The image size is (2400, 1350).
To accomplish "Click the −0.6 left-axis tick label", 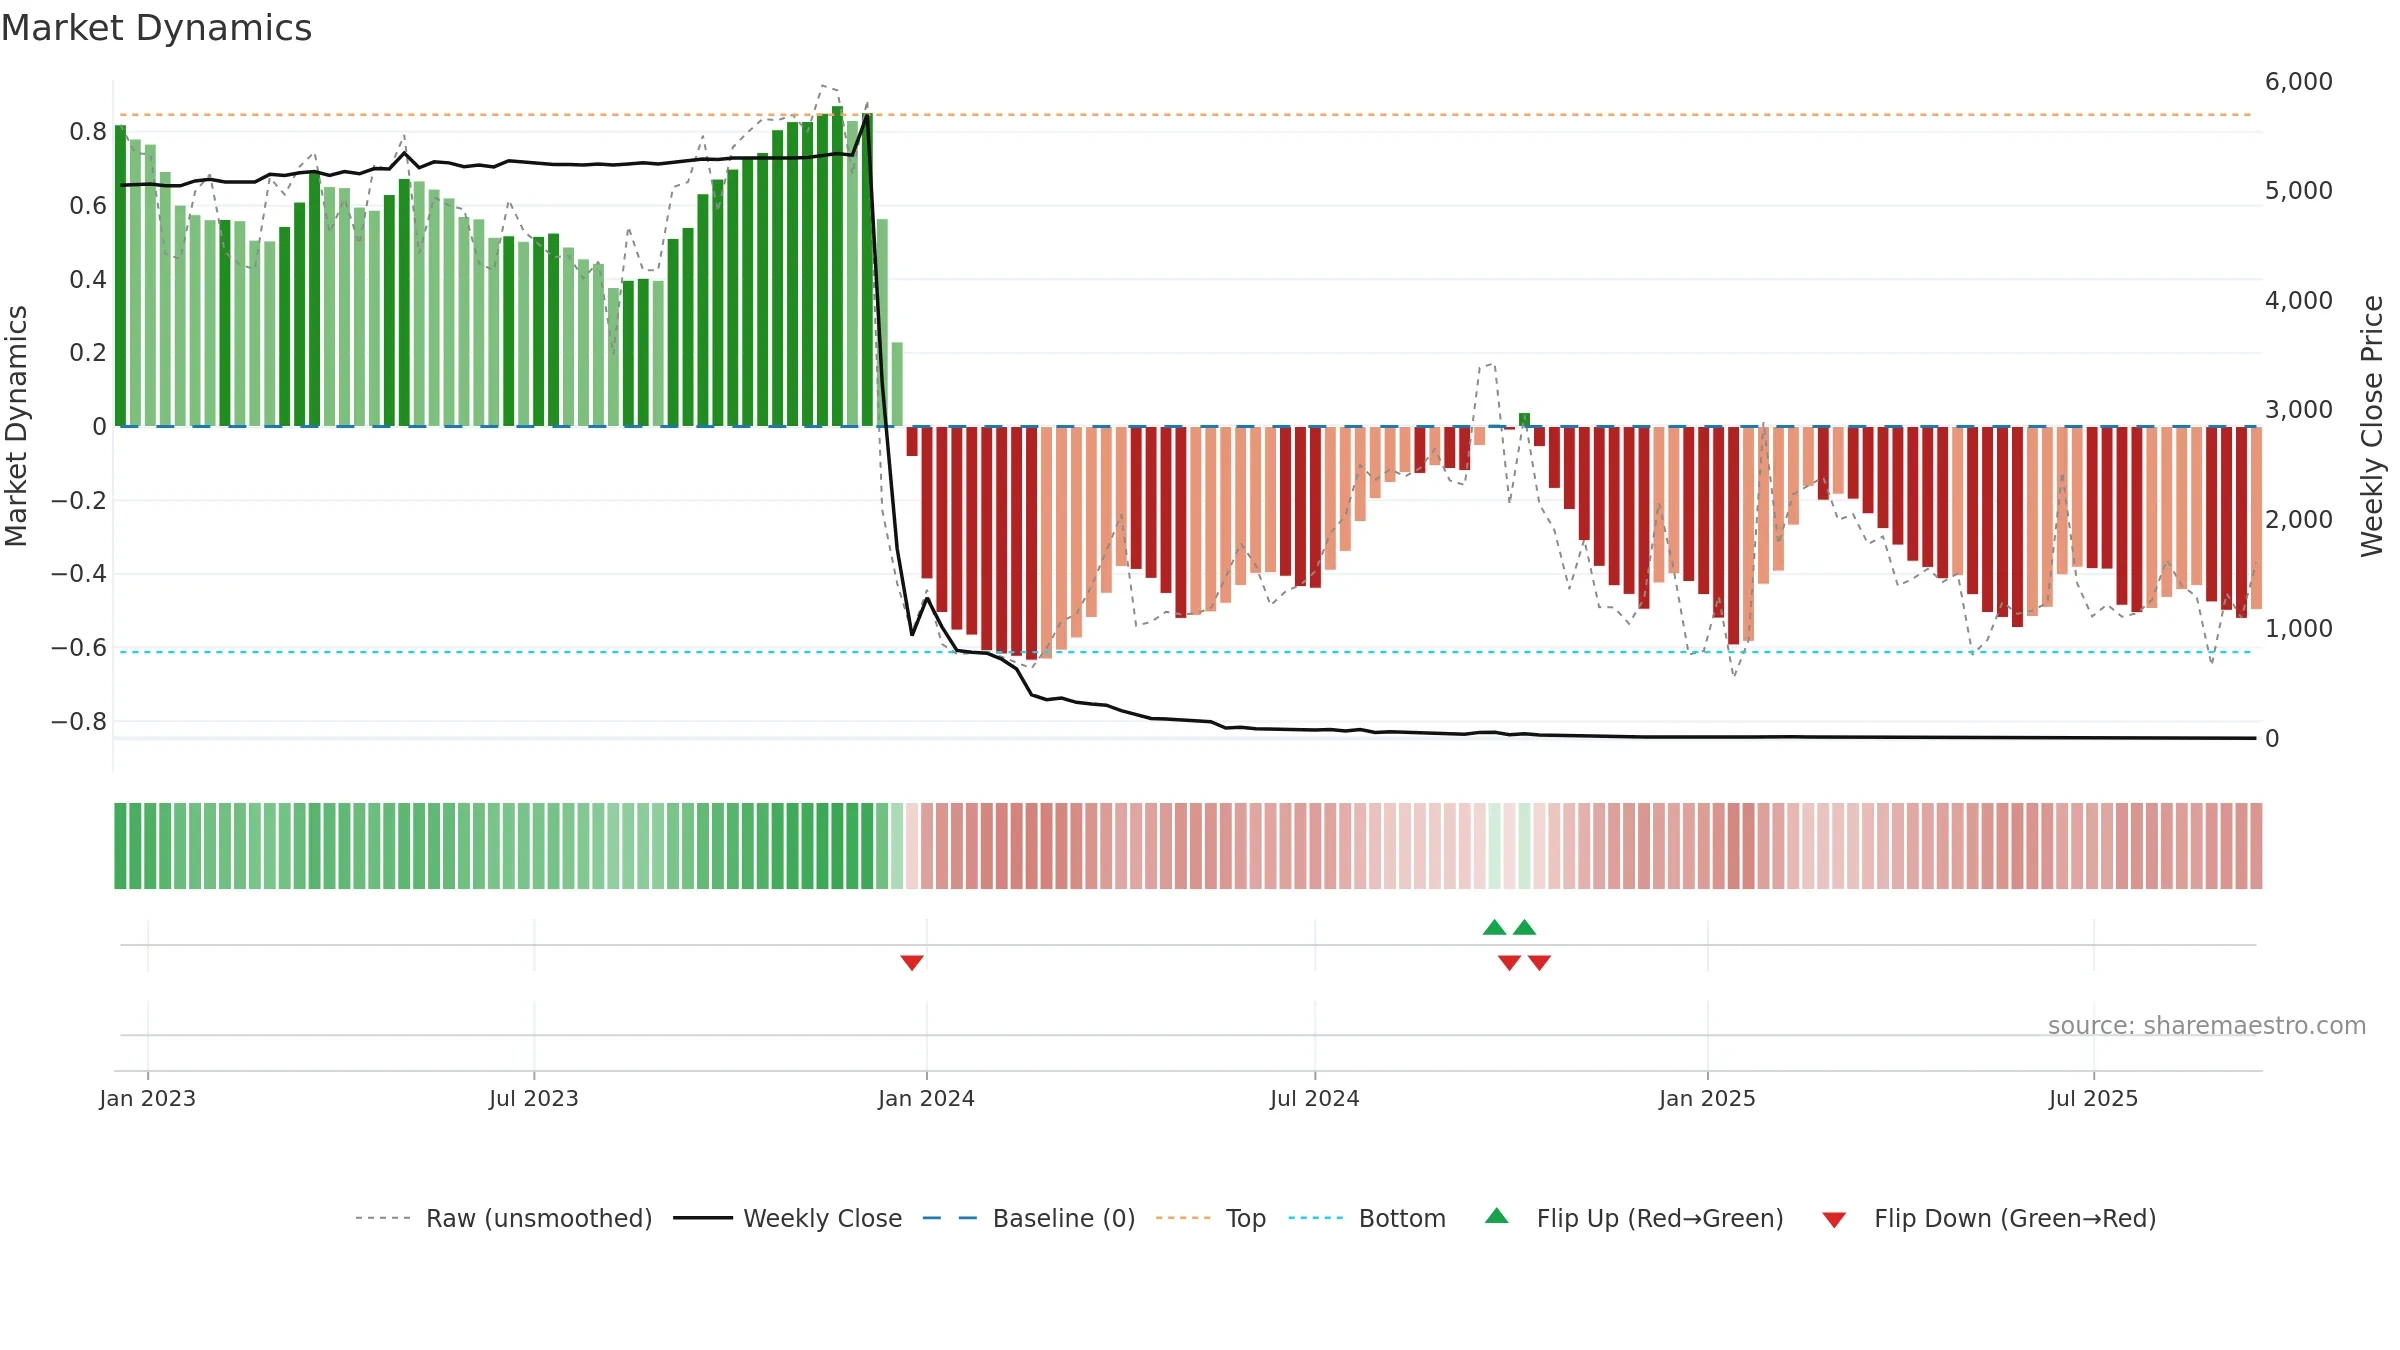I will (79, 648).
